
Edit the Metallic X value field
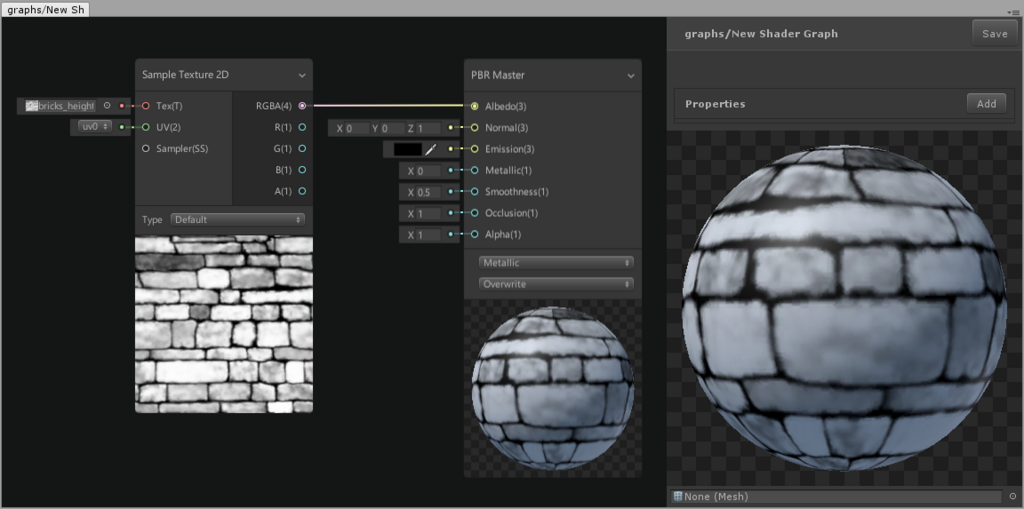click(428, 171)
